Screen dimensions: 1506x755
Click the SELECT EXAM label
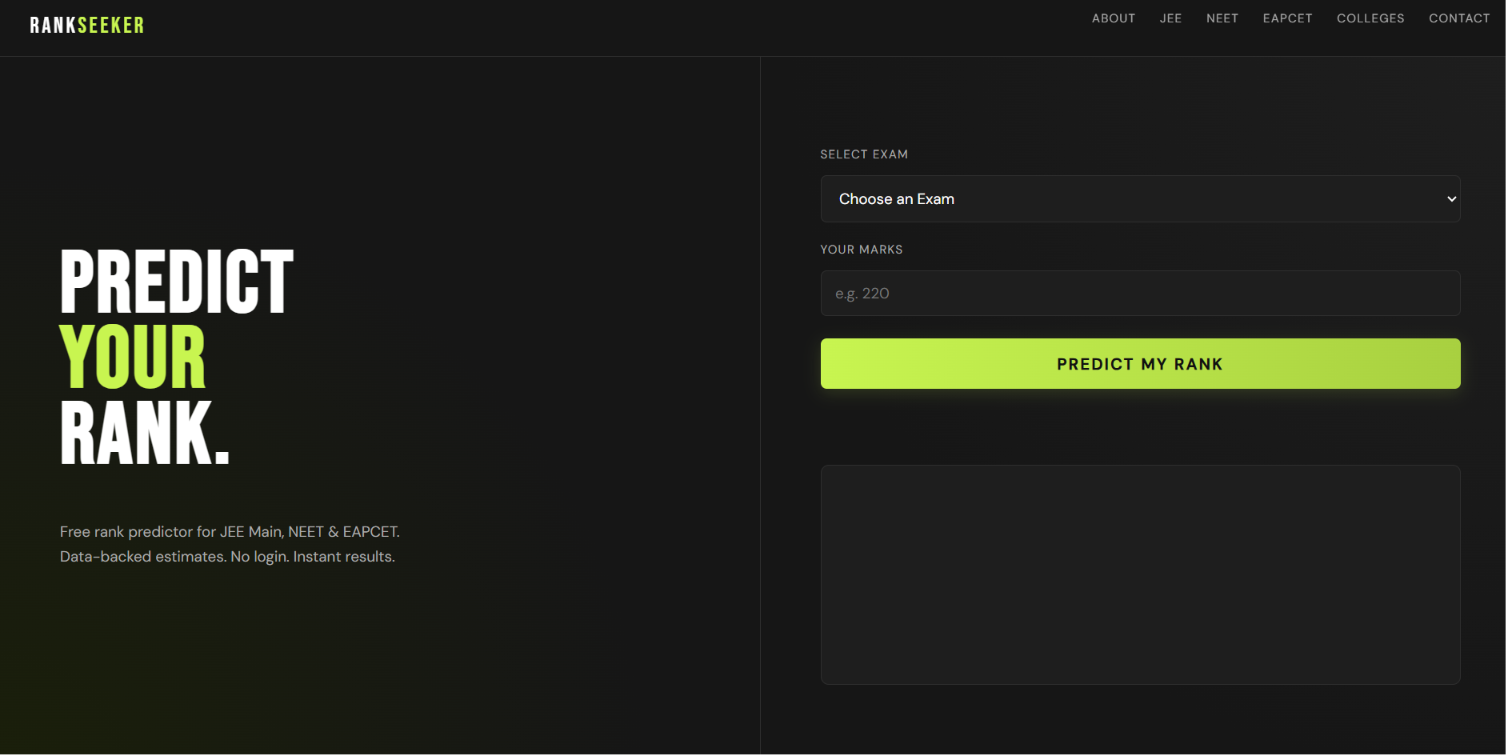pyautogui.click(x=864, y=155)
